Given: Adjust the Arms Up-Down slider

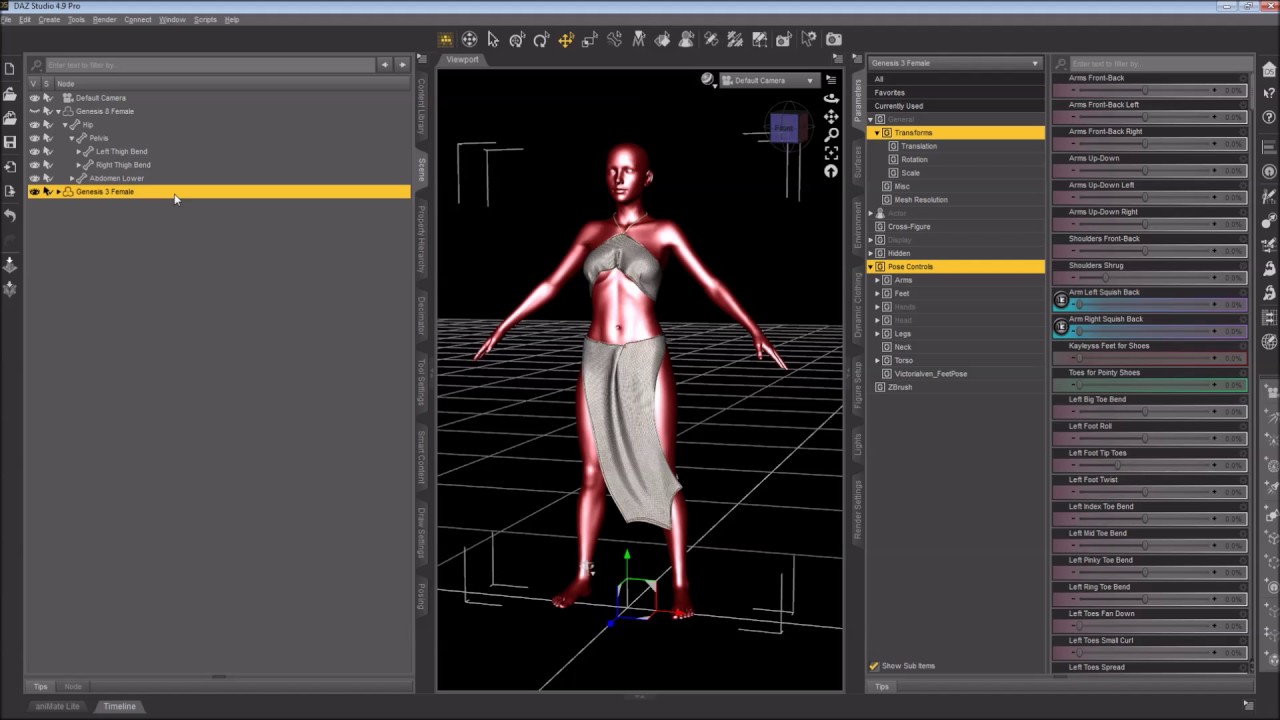Looking at the screenshot, I should pyautogui.click(x=1150, y=171).
